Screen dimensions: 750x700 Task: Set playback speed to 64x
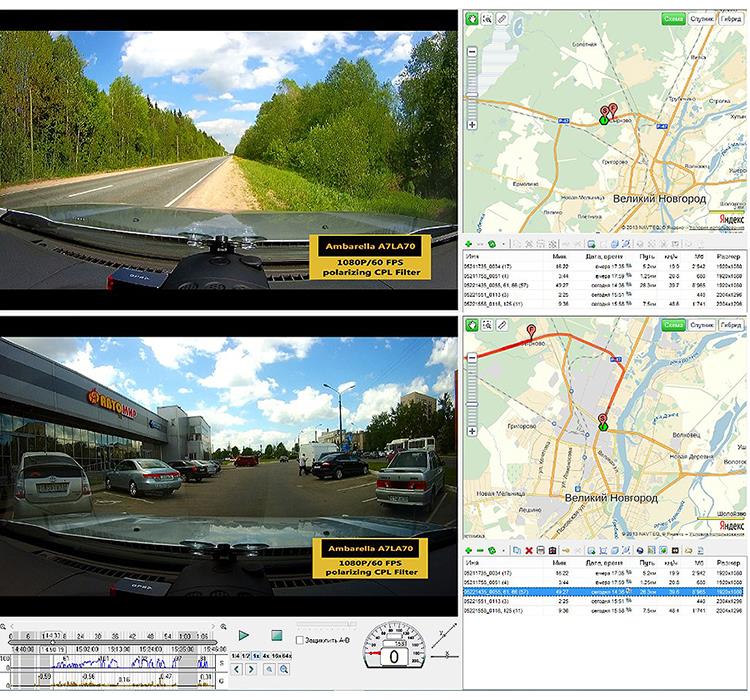(x=287, y=656)
